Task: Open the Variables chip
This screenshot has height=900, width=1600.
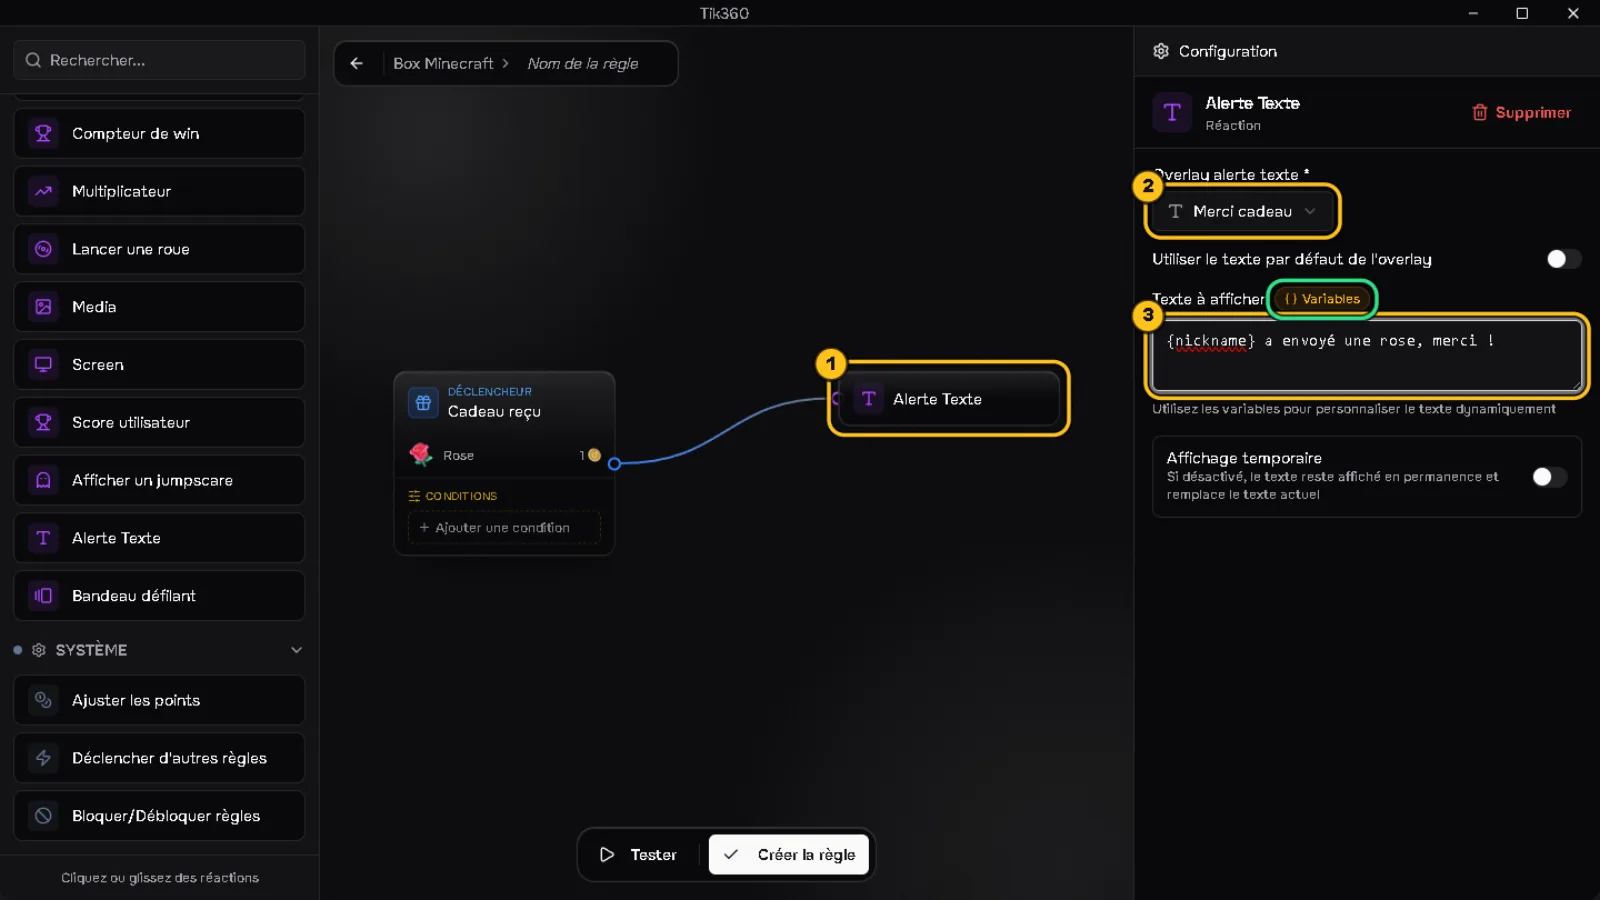Action: point(1322,299)
